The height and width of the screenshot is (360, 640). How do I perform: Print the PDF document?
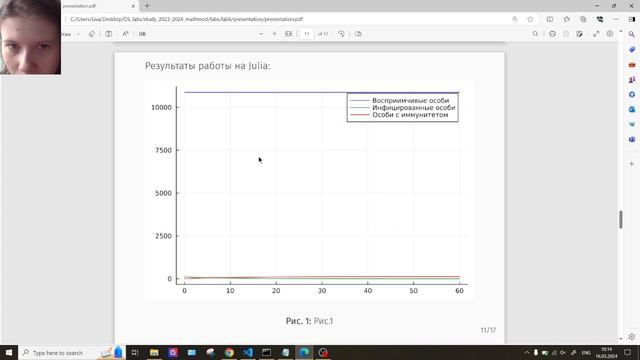(x=552, y=34)
